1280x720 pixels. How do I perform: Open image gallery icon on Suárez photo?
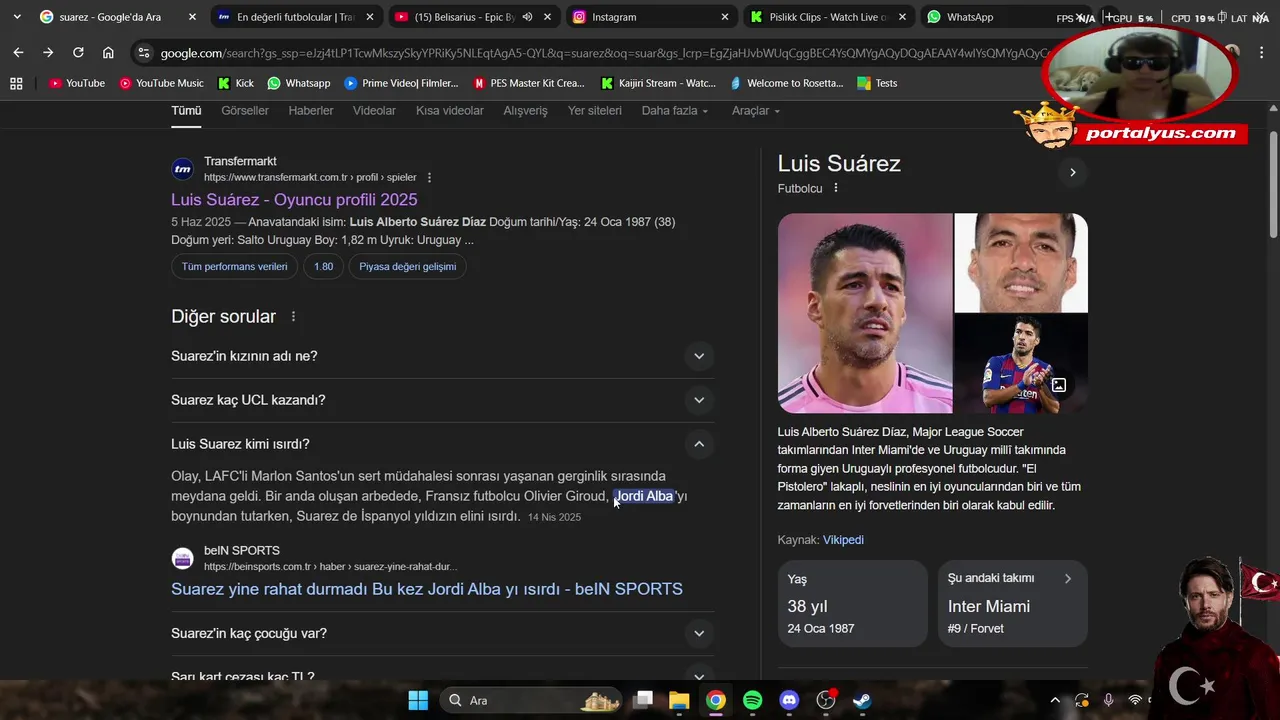coord(1058,385)
